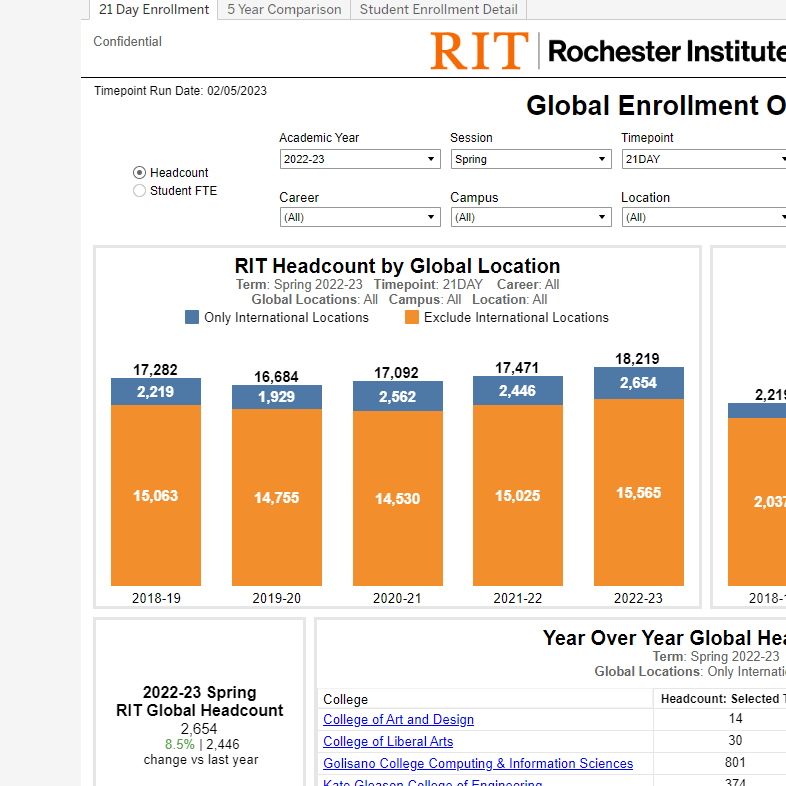Viewport: 786px width, 786px height.
Task: Open the Session dropdown set to Spring
Action: tap(530, 159)
